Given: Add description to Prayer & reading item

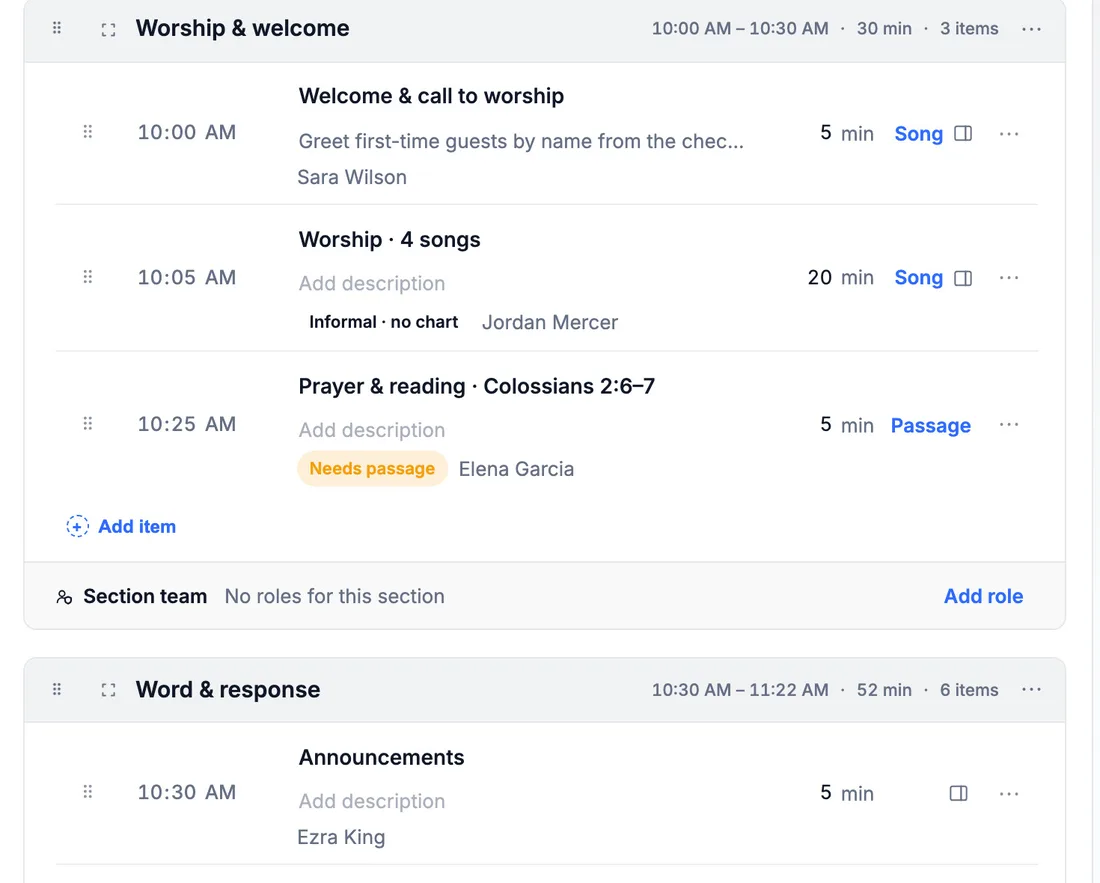Looking at the screenshot, I should point(372,430).
